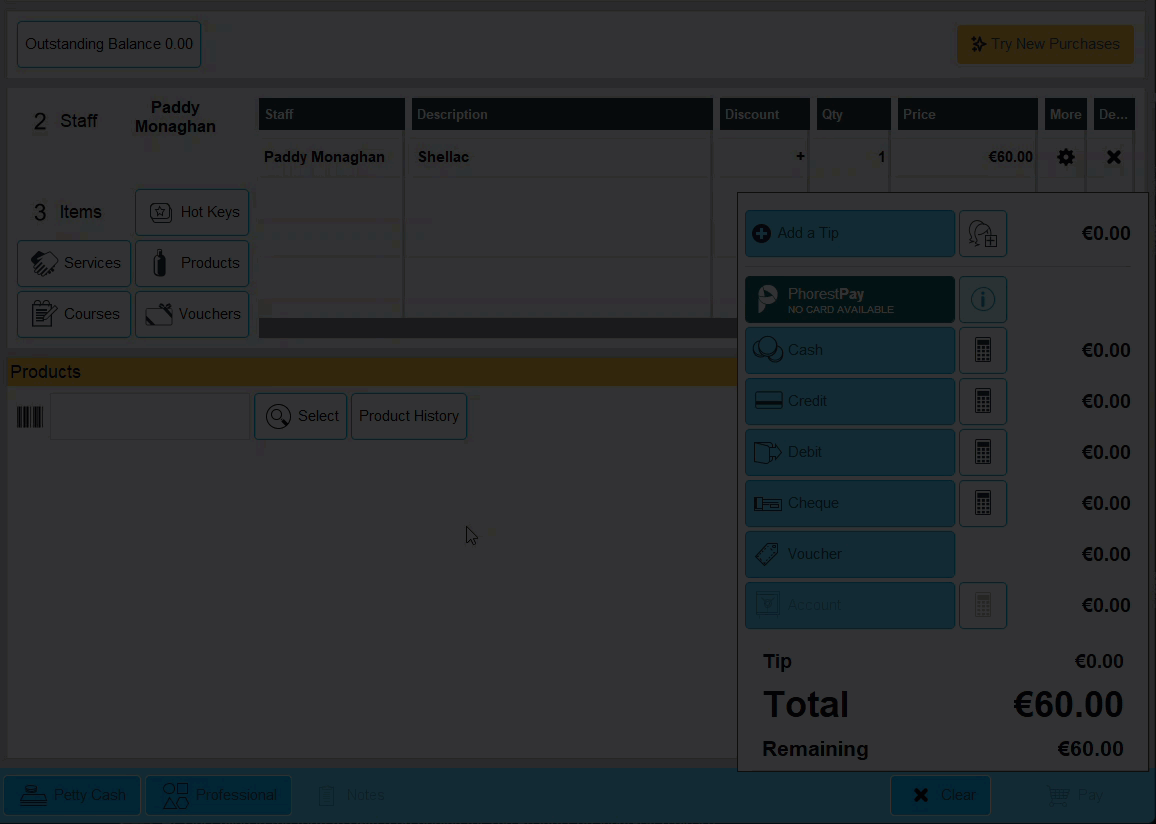This screenshot has width=1156, height=824.
Task: Click the Notes icon in the bottom bar
Action: (327, 795)
